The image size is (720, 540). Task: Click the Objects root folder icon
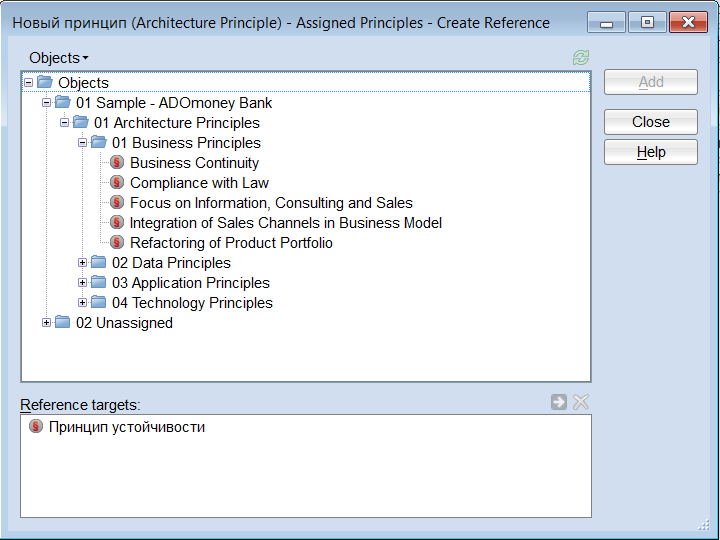click(x=45, y=82)
